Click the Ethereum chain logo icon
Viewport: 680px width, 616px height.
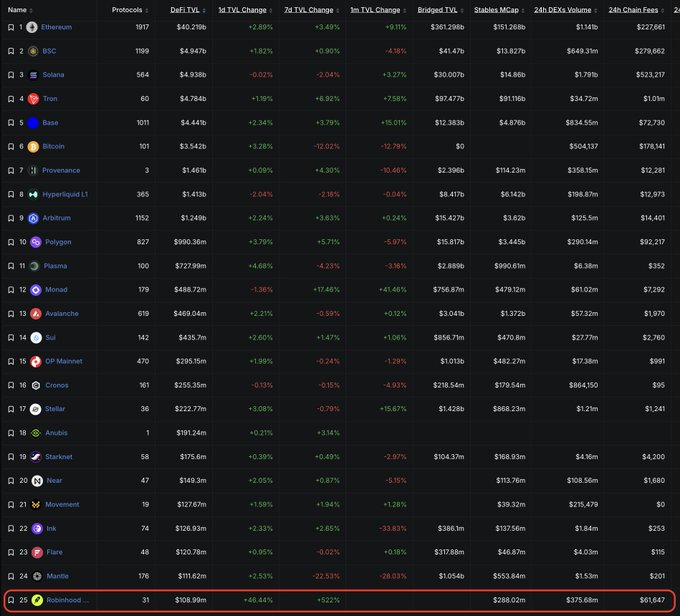(x=32, y=27)
